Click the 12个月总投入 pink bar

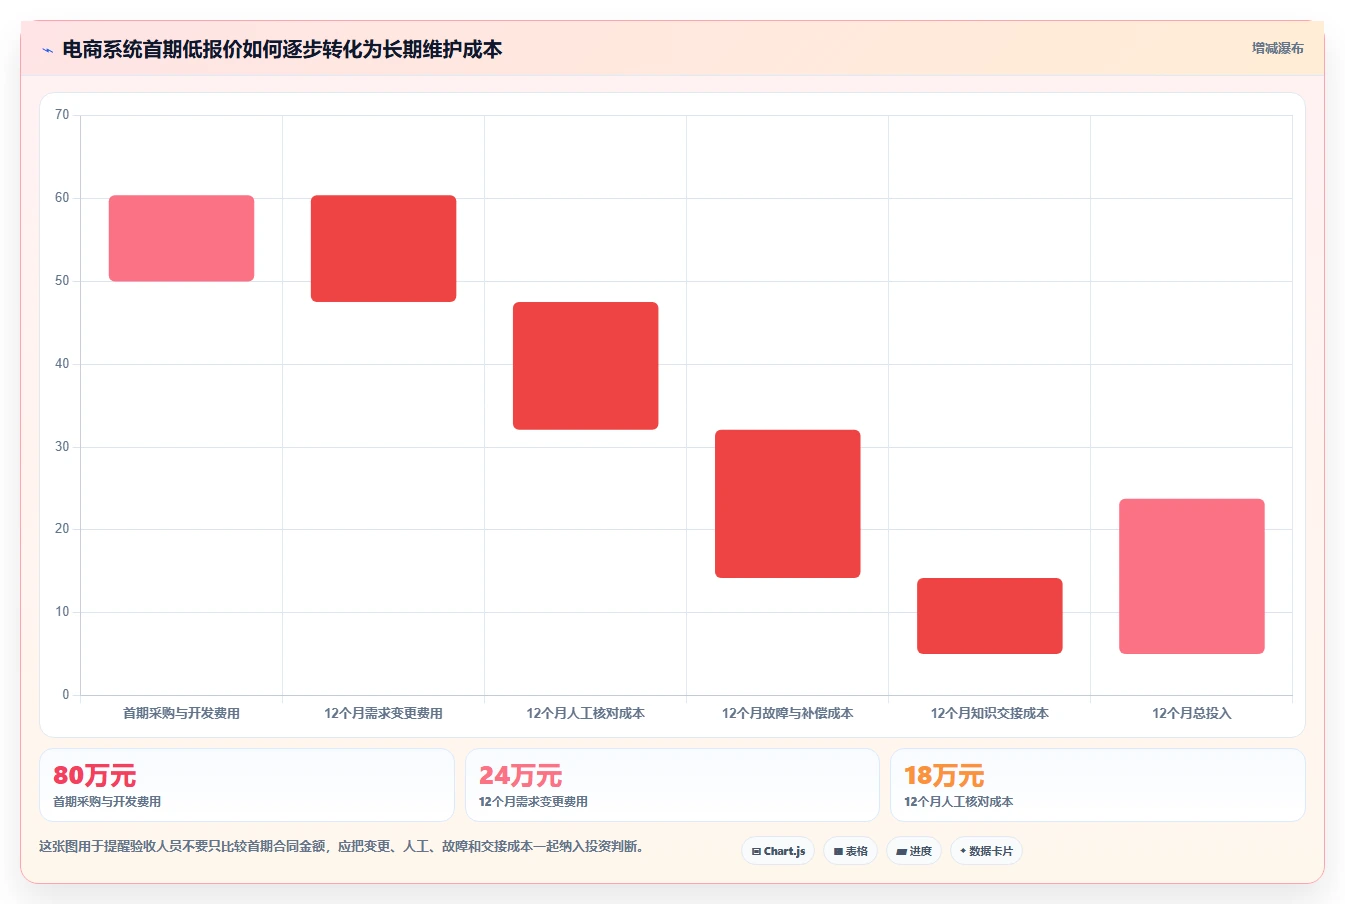click(1191, 576)
